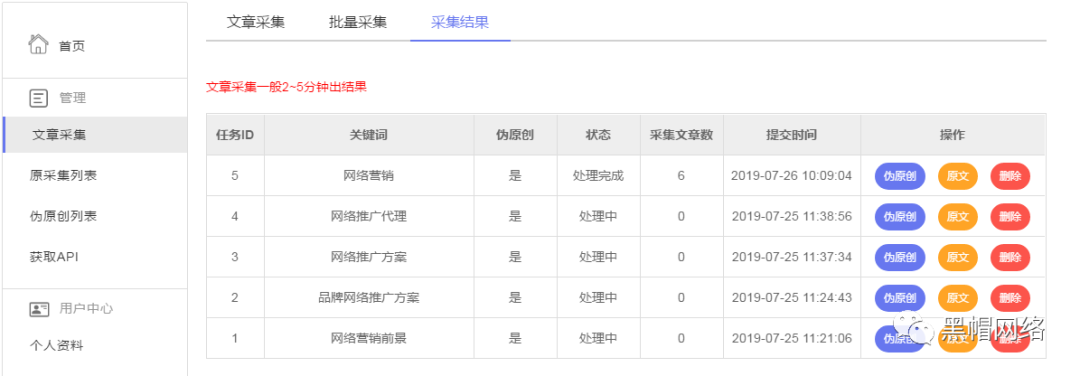Screen dimensions: 1080x376
Task: Click the home icon next to 首页
Action: point(38,44)
